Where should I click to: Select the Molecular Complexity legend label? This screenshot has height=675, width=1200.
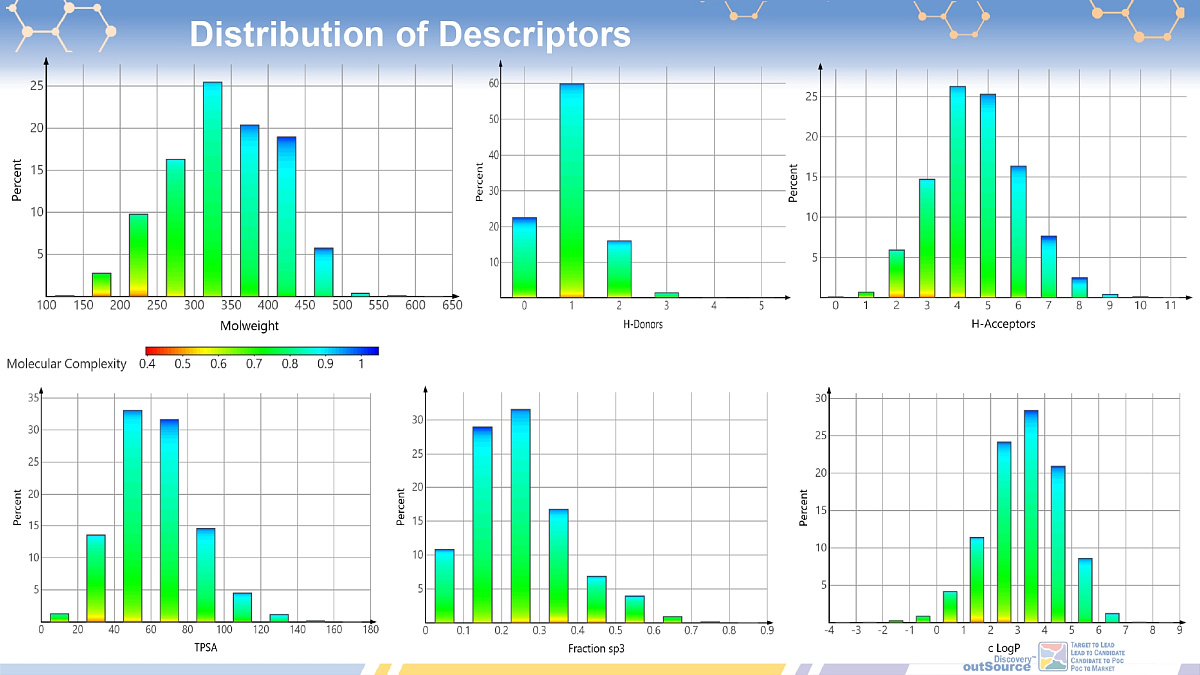coord(67,364)
